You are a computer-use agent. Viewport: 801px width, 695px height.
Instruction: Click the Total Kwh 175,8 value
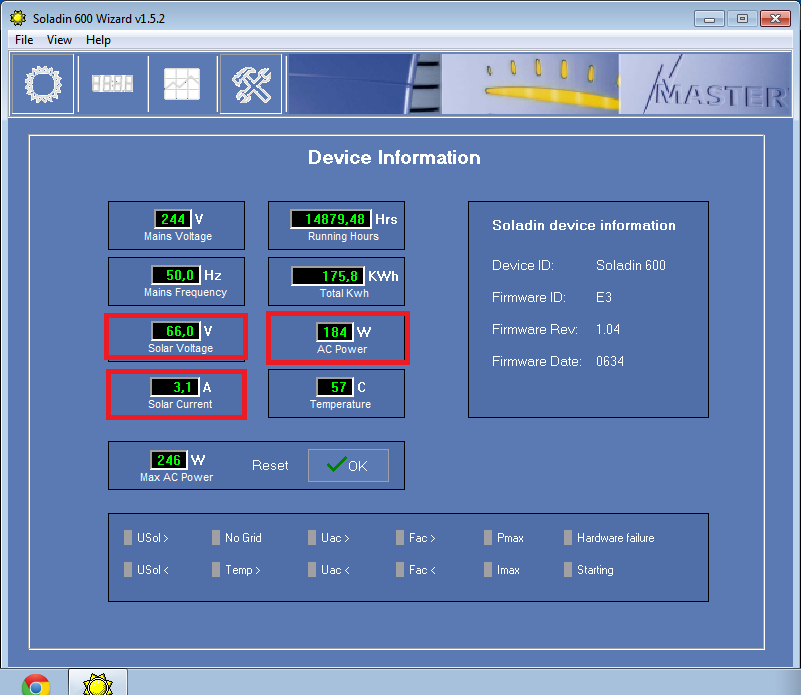328,276
